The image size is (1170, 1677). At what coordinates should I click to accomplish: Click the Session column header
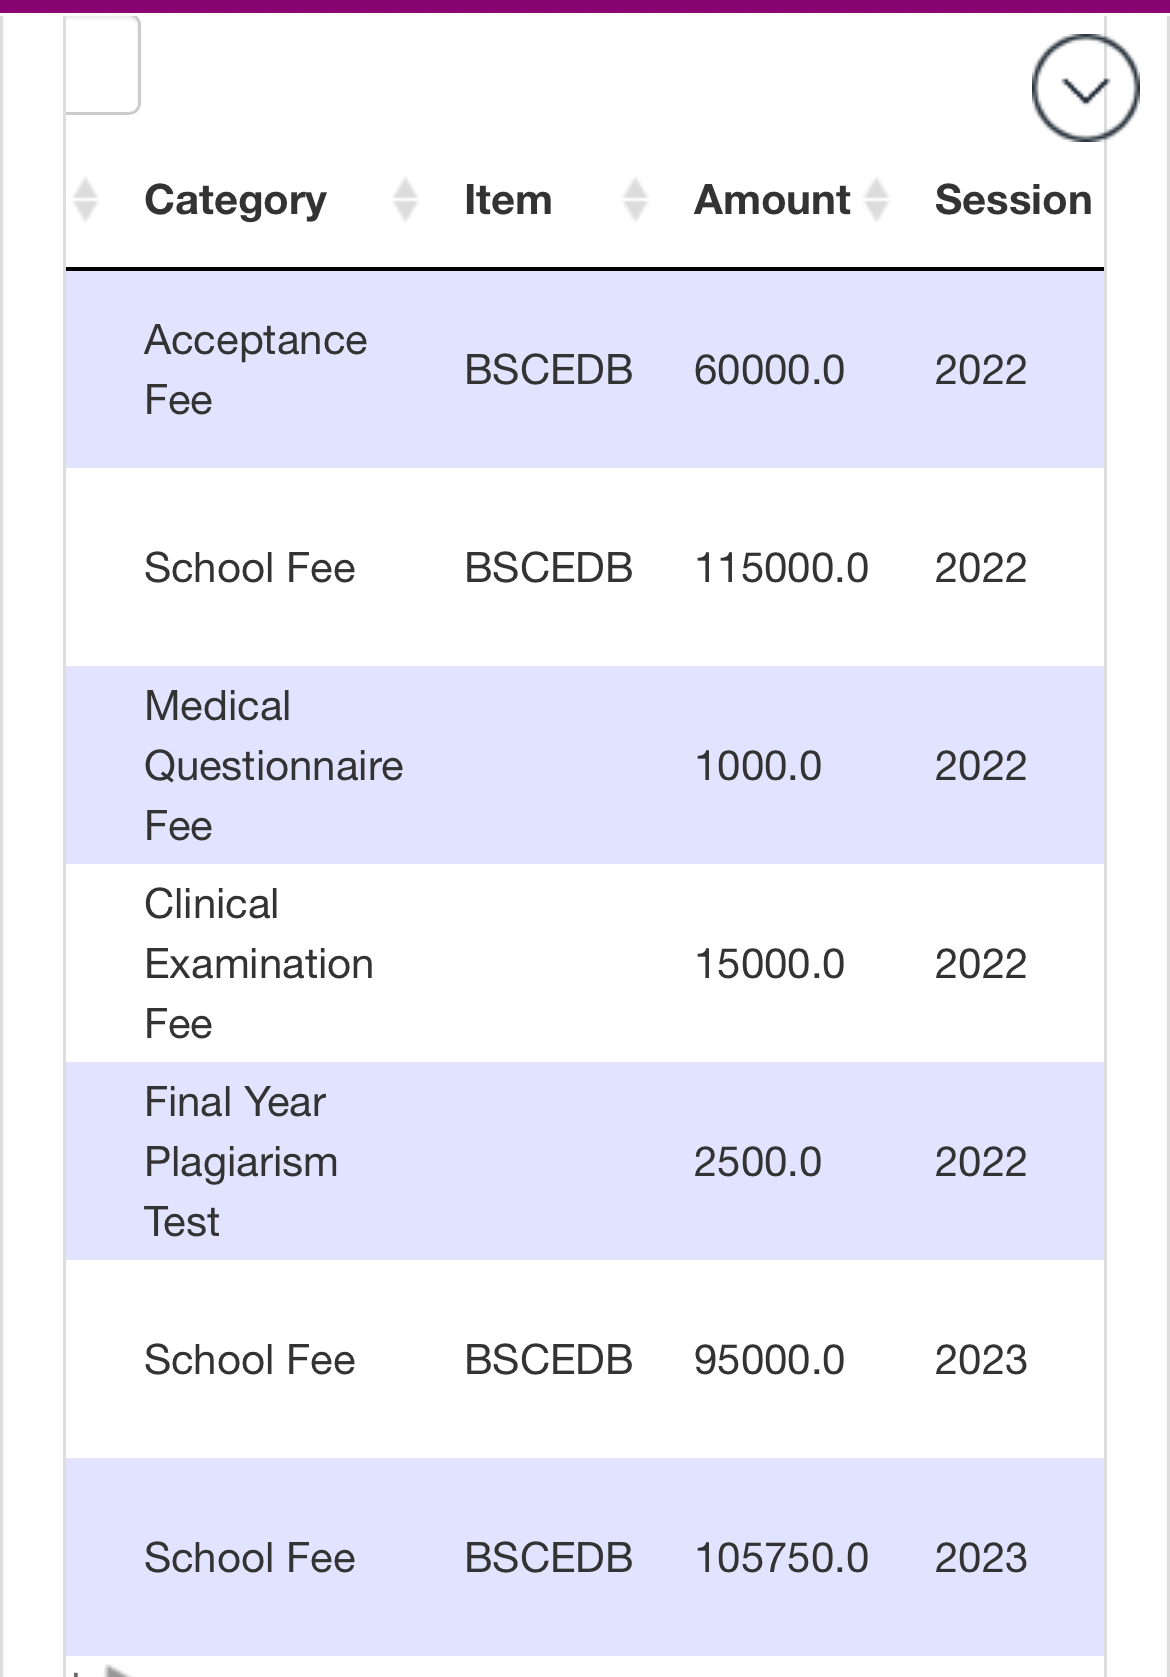tap(1013, 200)
